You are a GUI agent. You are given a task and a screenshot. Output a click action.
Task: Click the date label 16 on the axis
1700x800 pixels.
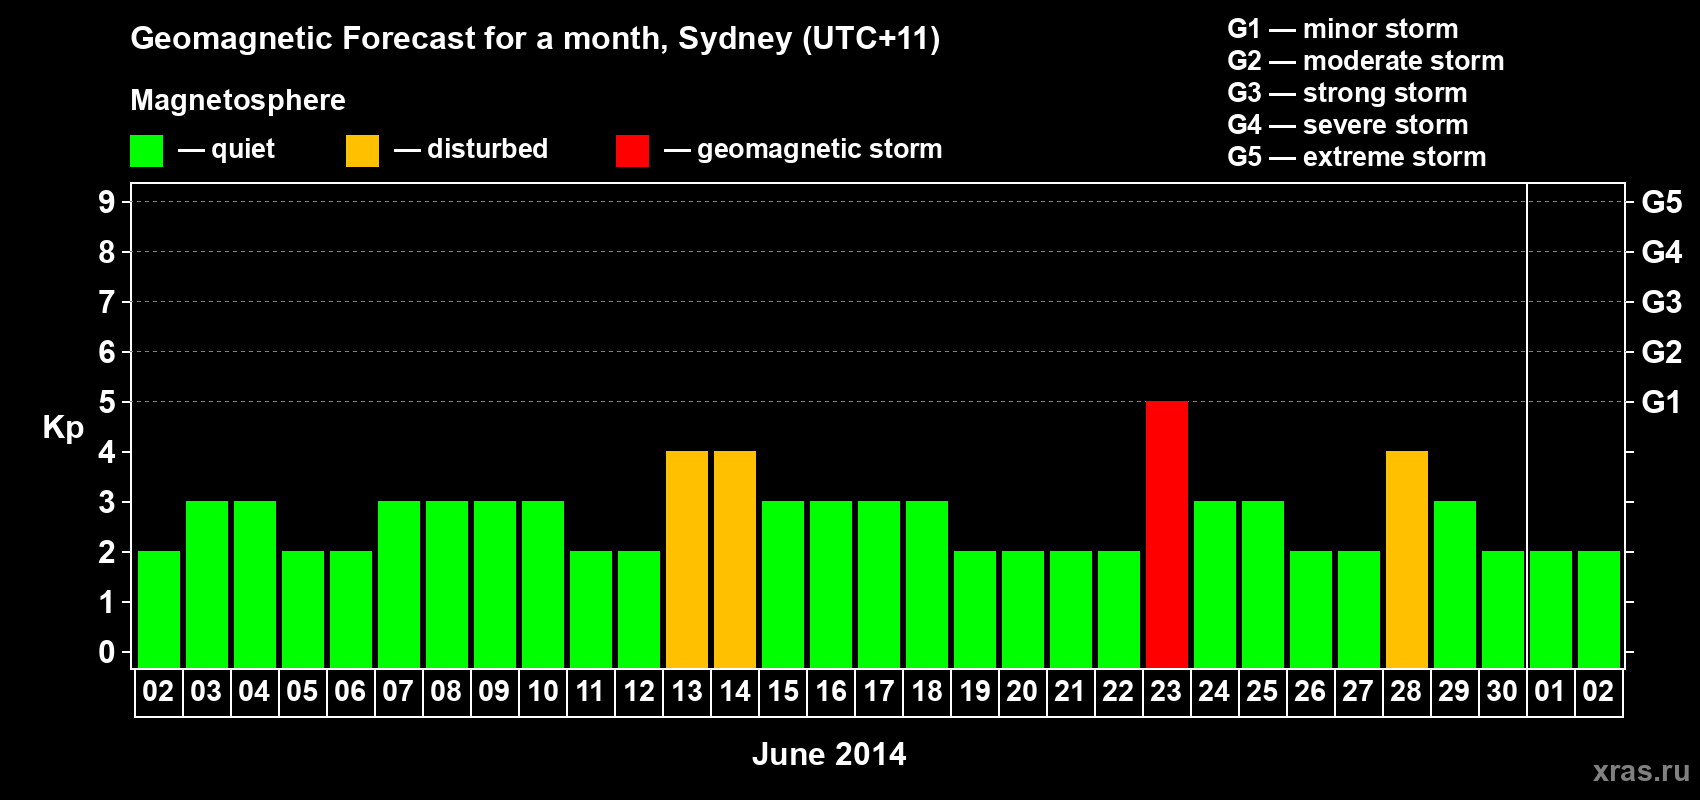[830, 691]
